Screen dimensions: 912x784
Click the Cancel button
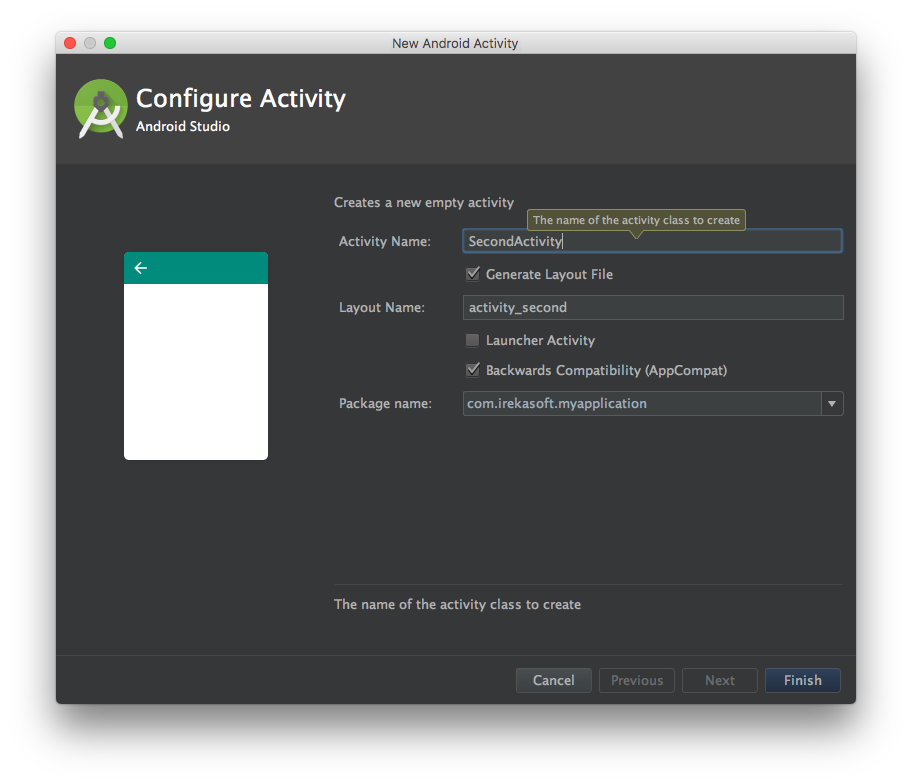click(x=554, y=680)
